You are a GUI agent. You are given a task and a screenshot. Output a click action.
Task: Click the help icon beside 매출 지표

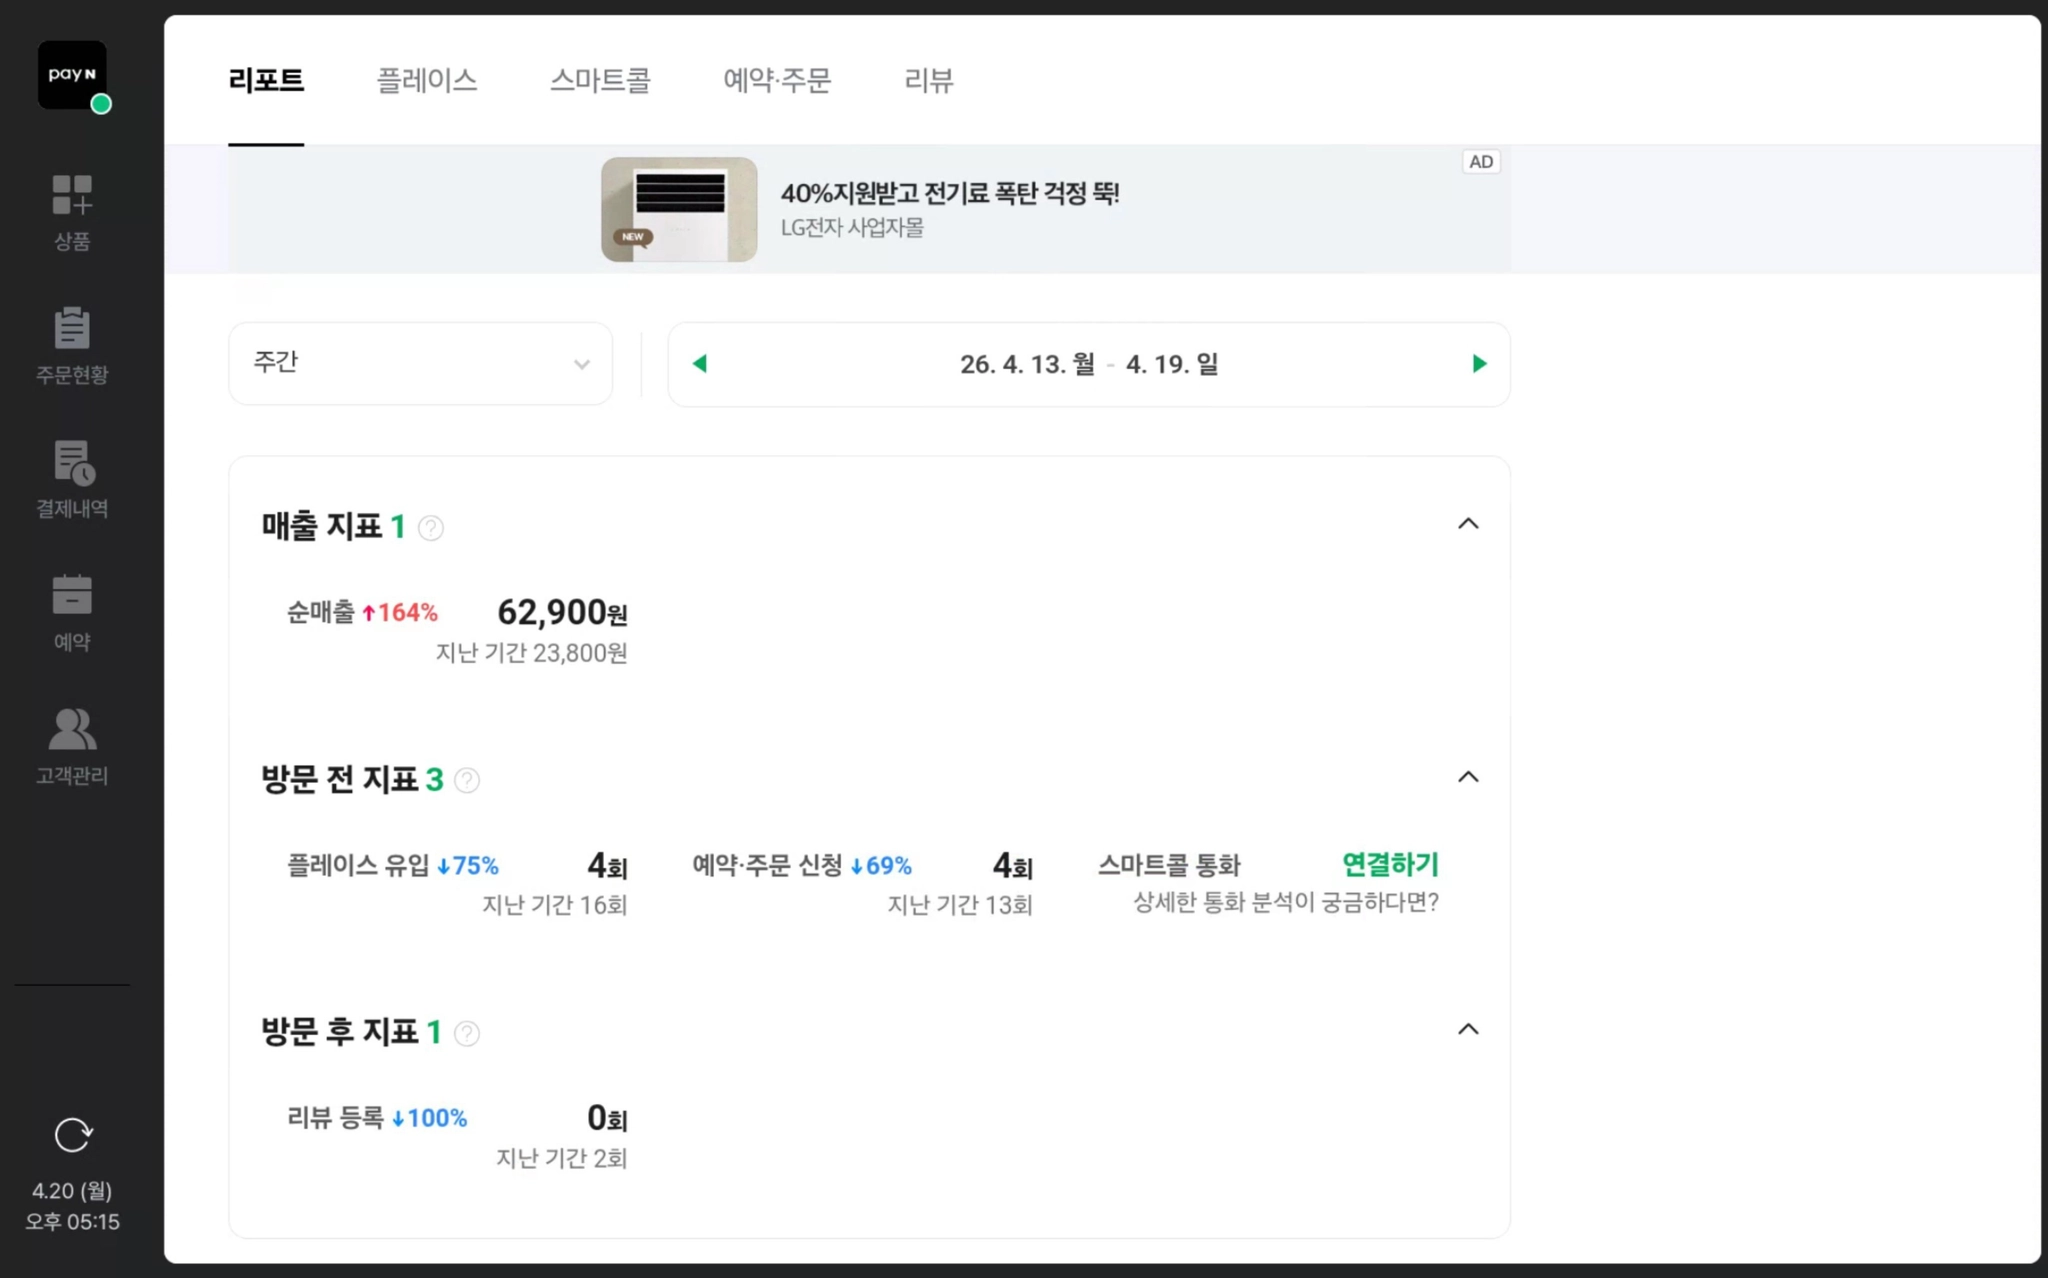coord(431,528)
